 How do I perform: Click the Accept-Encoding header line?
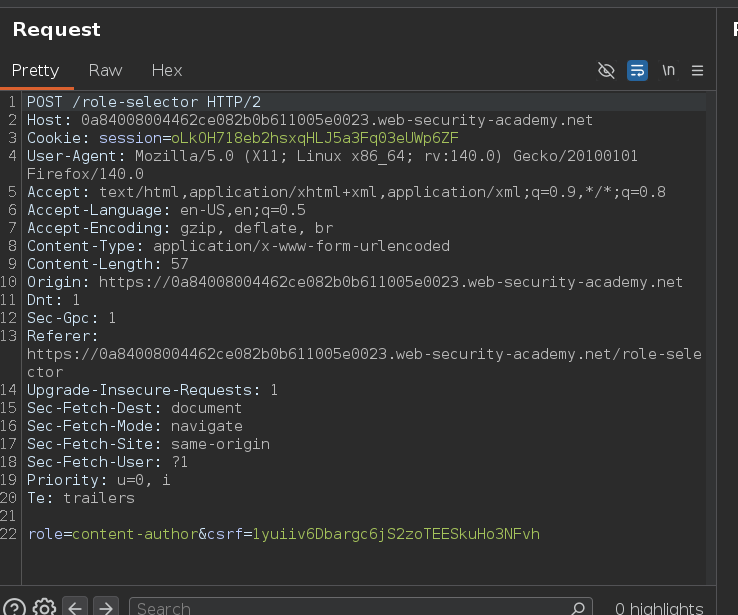tap(180, 228)
